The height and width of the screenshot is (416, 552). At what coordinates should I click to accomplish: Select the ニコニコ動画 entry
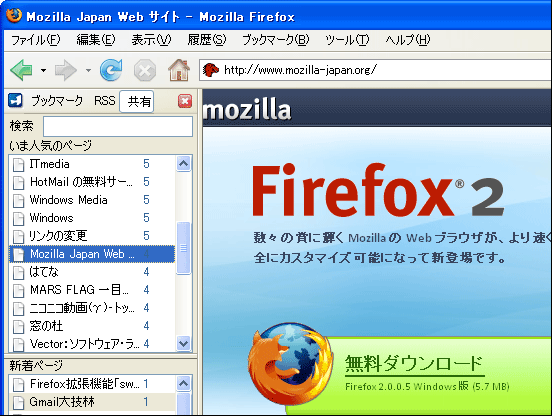coord(92,308)
